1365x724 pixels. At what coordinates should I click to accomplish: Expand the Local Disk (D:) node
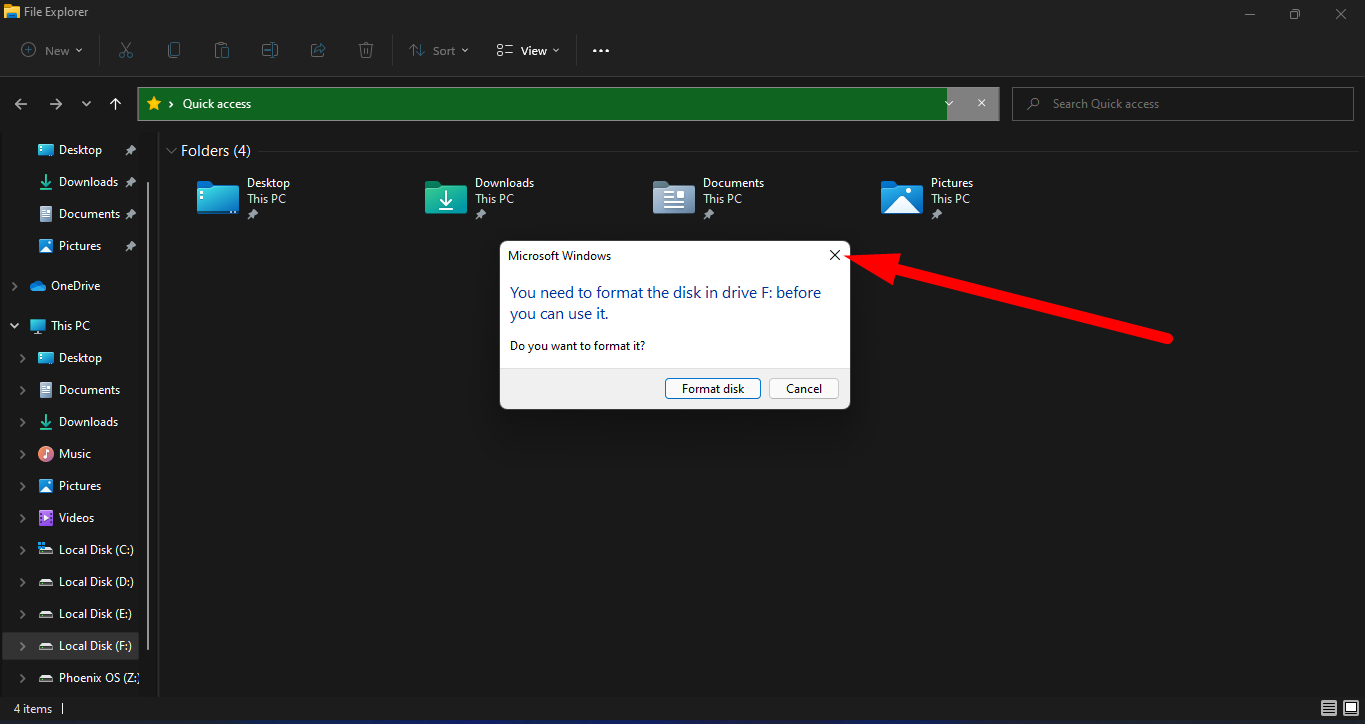pyautogui.click(x=23, y=582)
